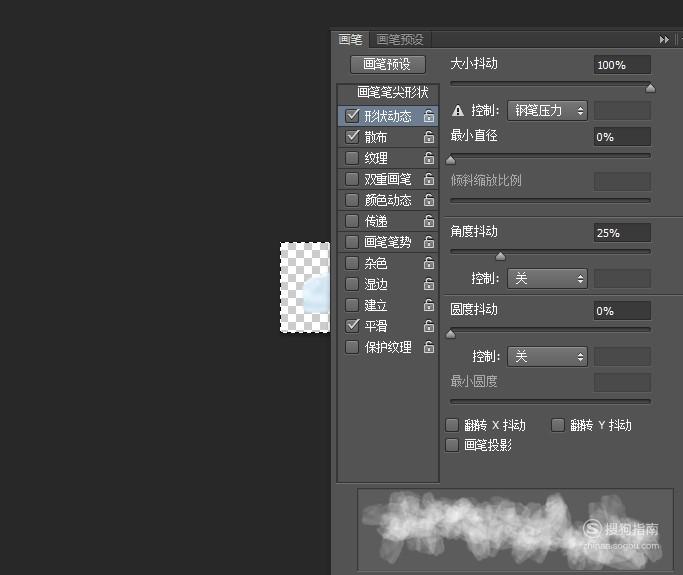
Task: Enable the 湿边 checkbox
Action: coord(352,284)
